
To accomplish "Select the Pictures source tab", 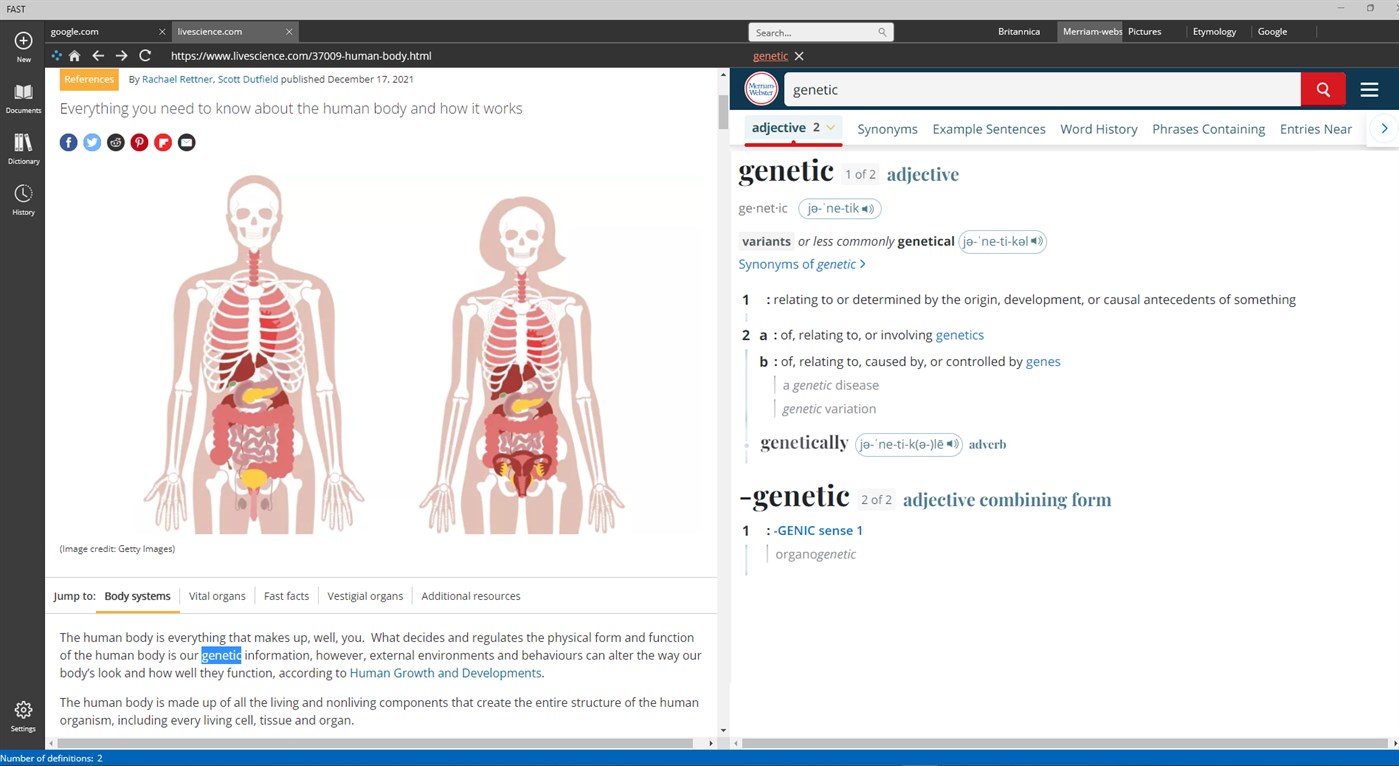I will pyautogui.click(x=1145, y=32).
